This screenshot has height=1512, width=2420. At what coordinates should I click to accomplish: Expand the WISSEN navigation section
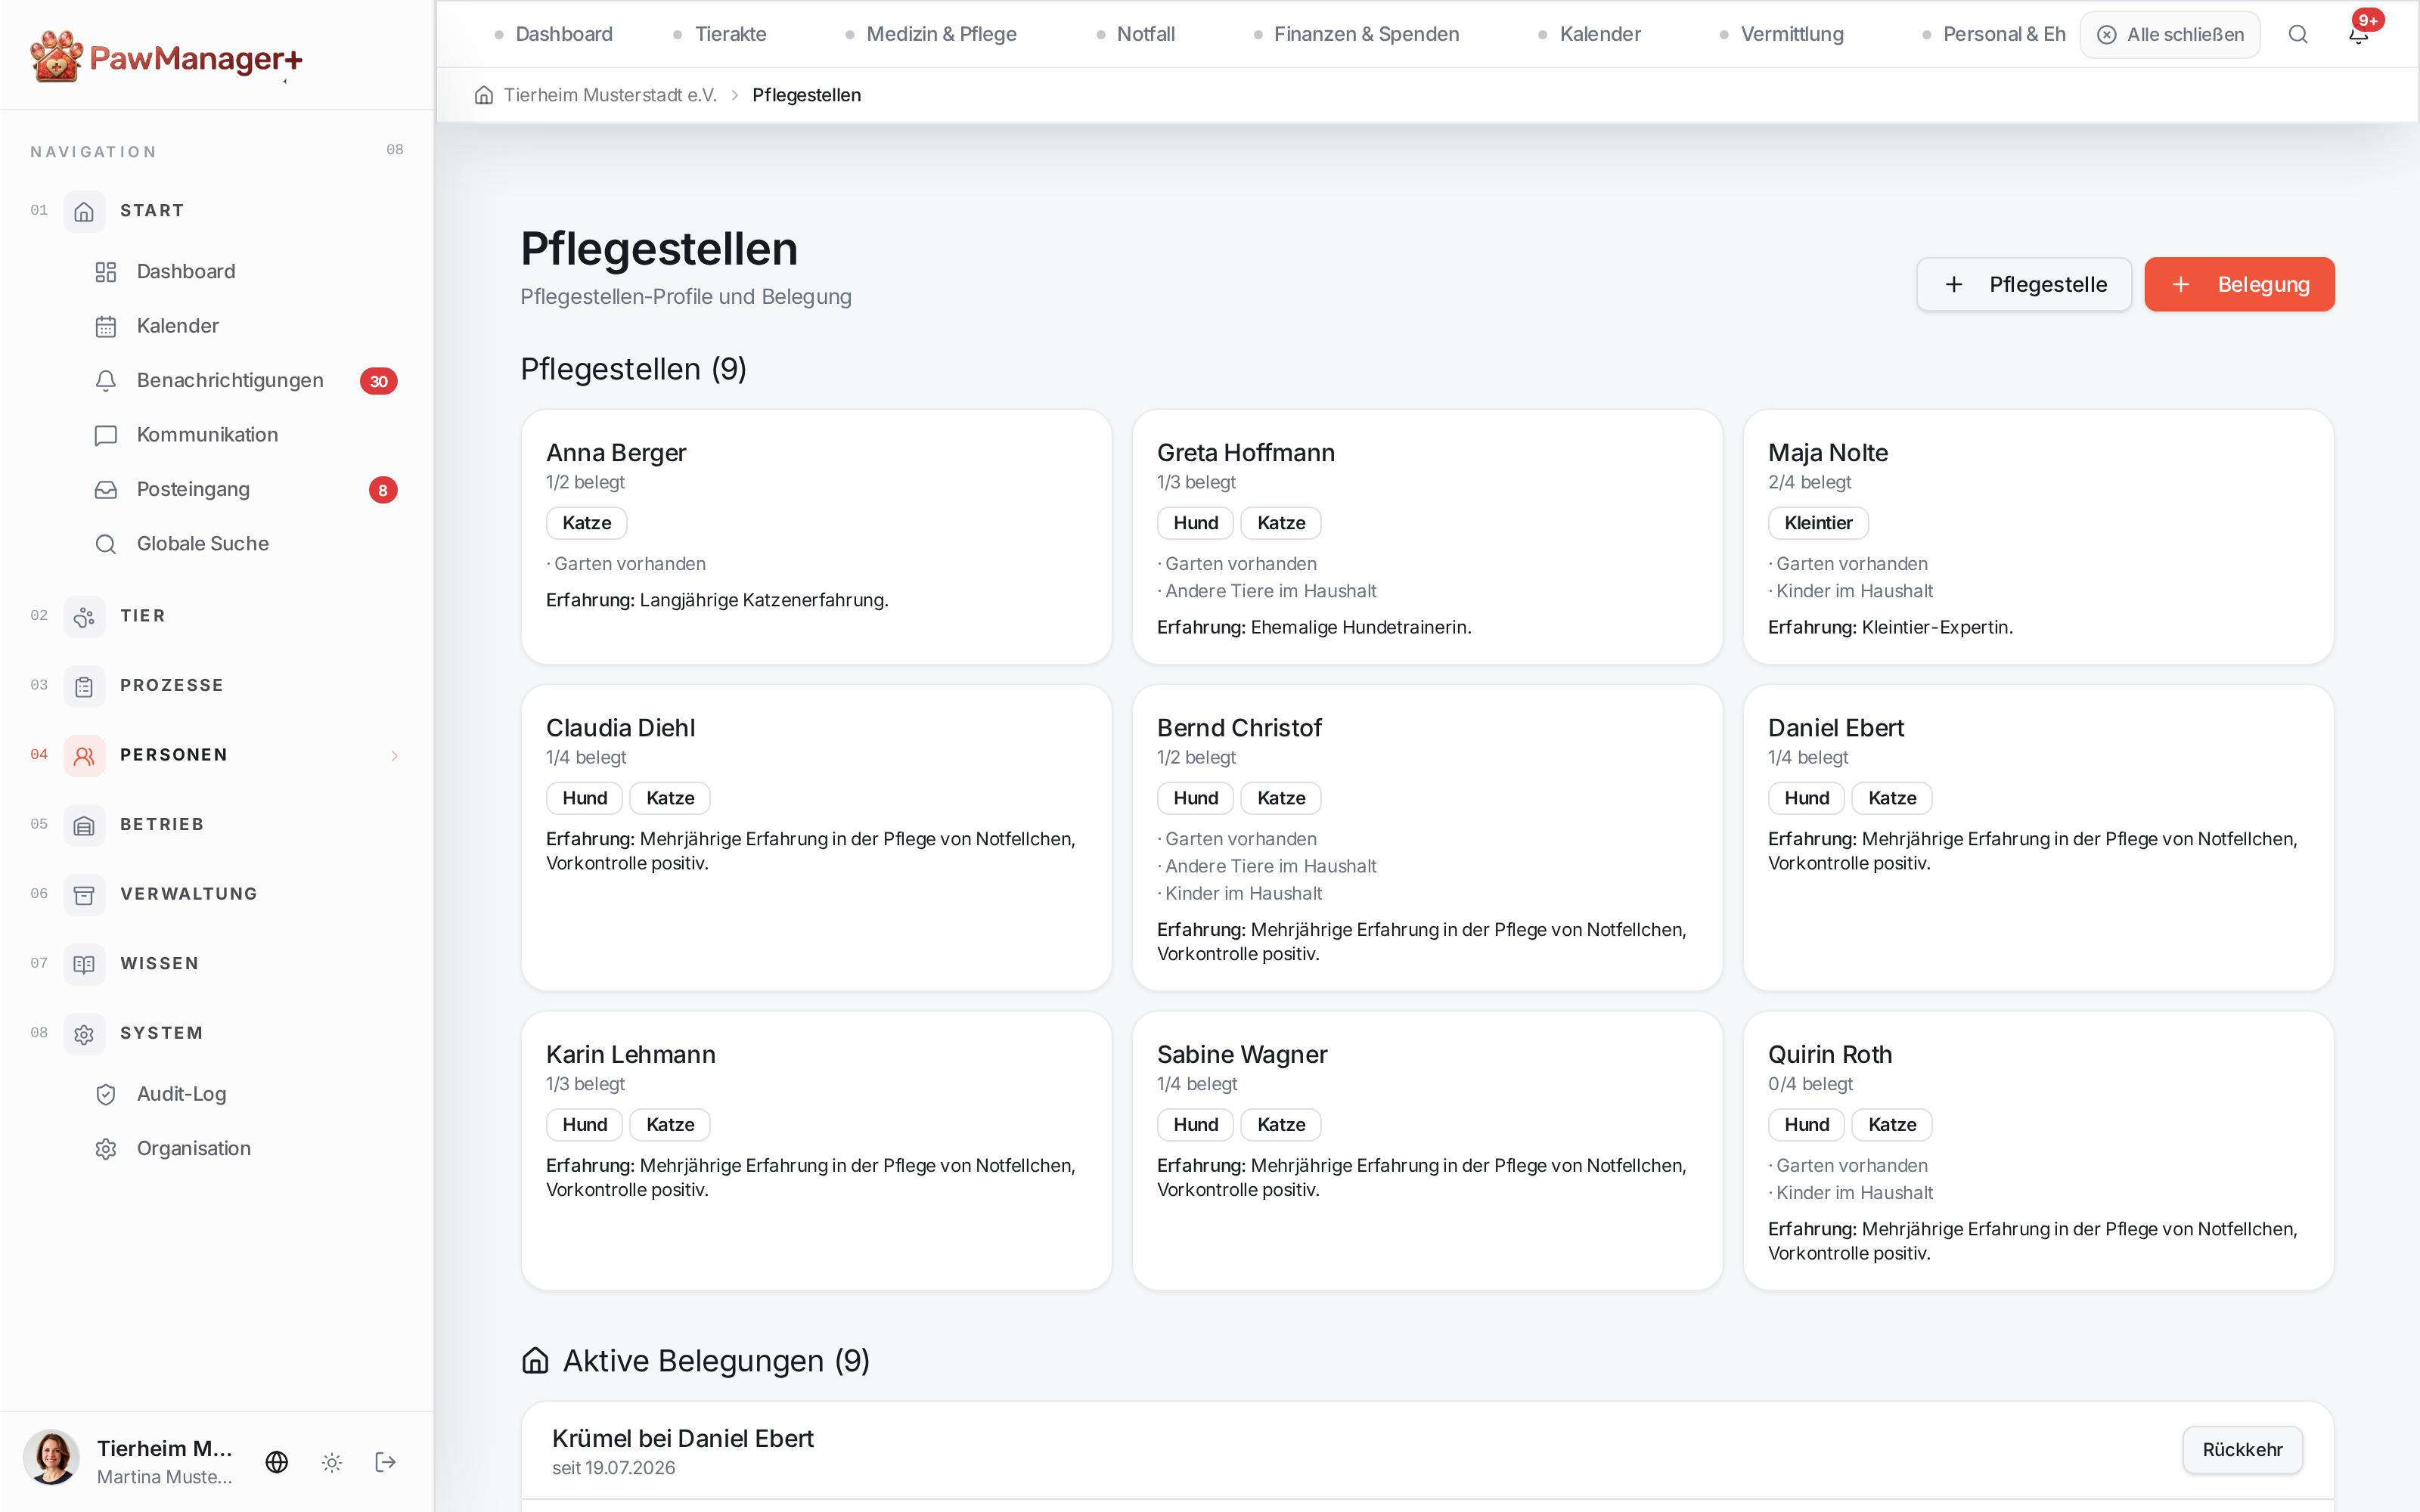(217, 964)
